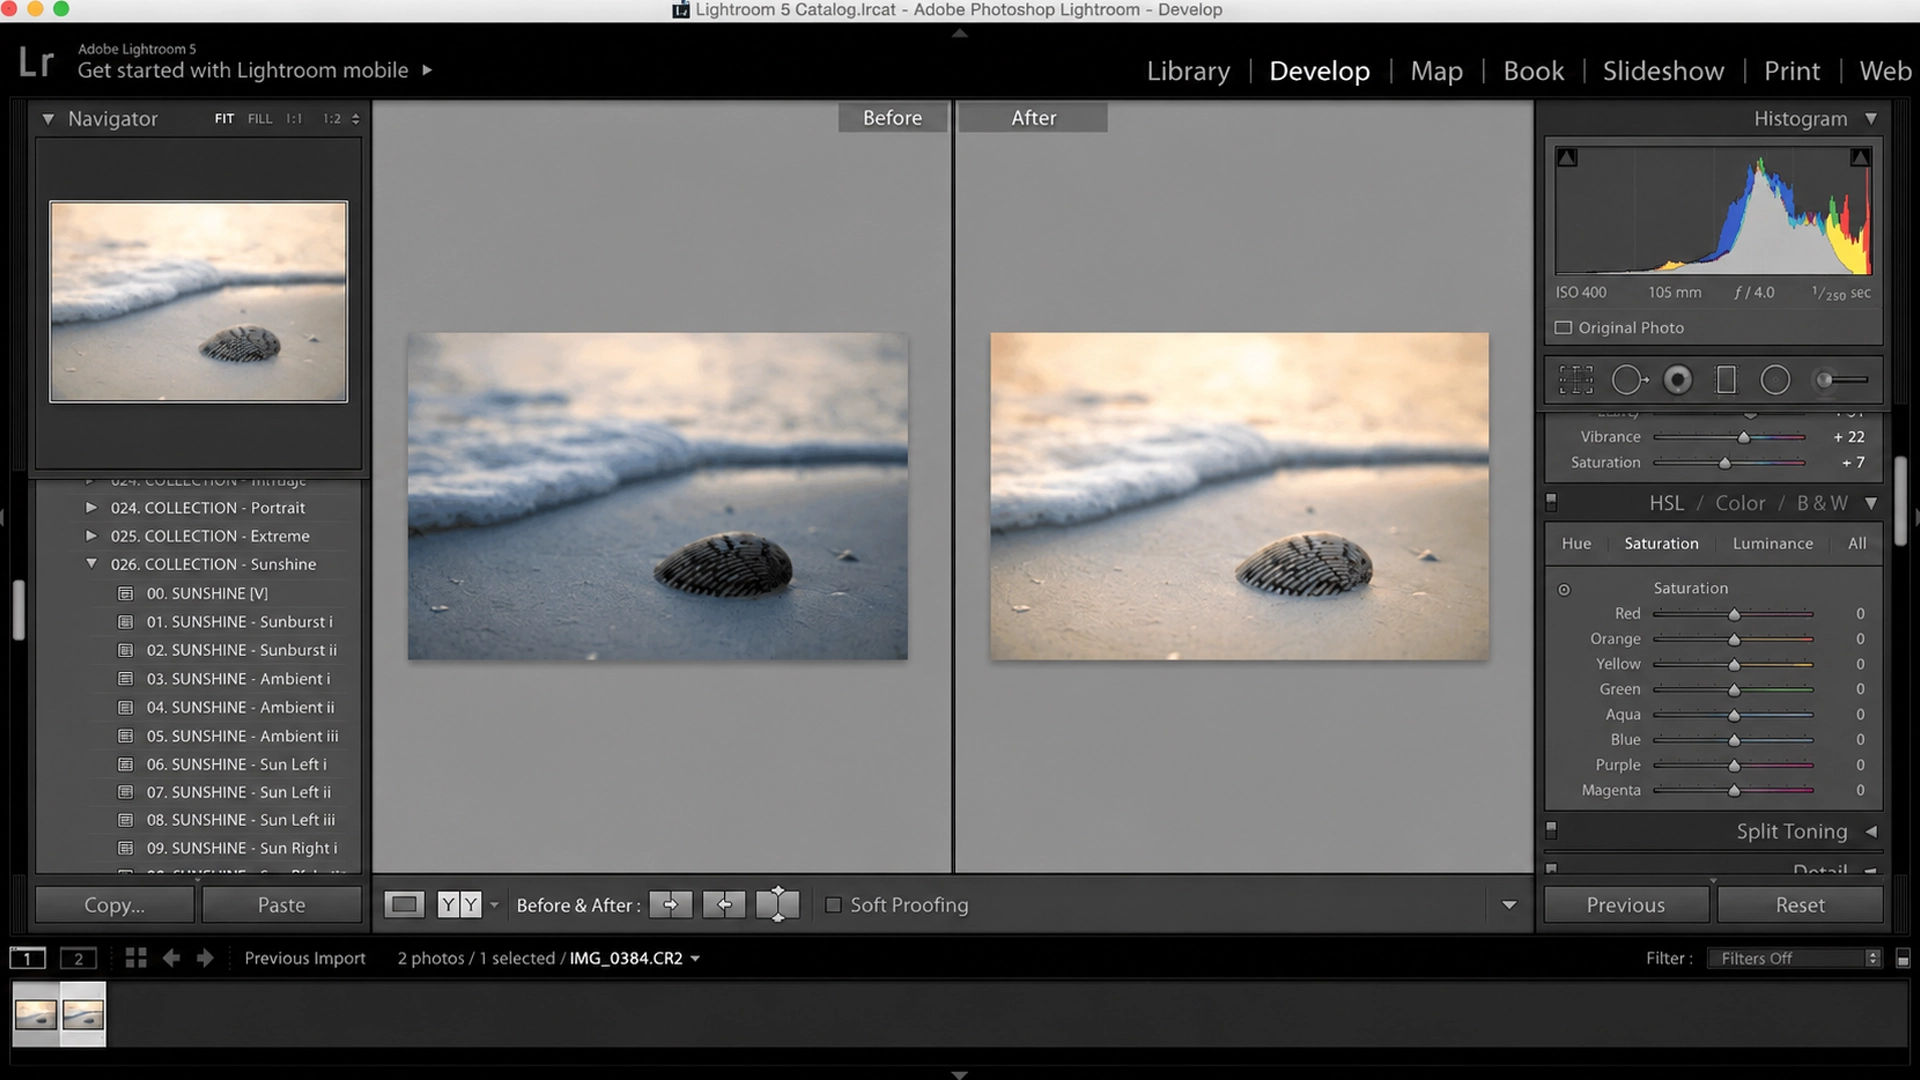Expand 025. COLLECTION - Extreme folder

91,536
